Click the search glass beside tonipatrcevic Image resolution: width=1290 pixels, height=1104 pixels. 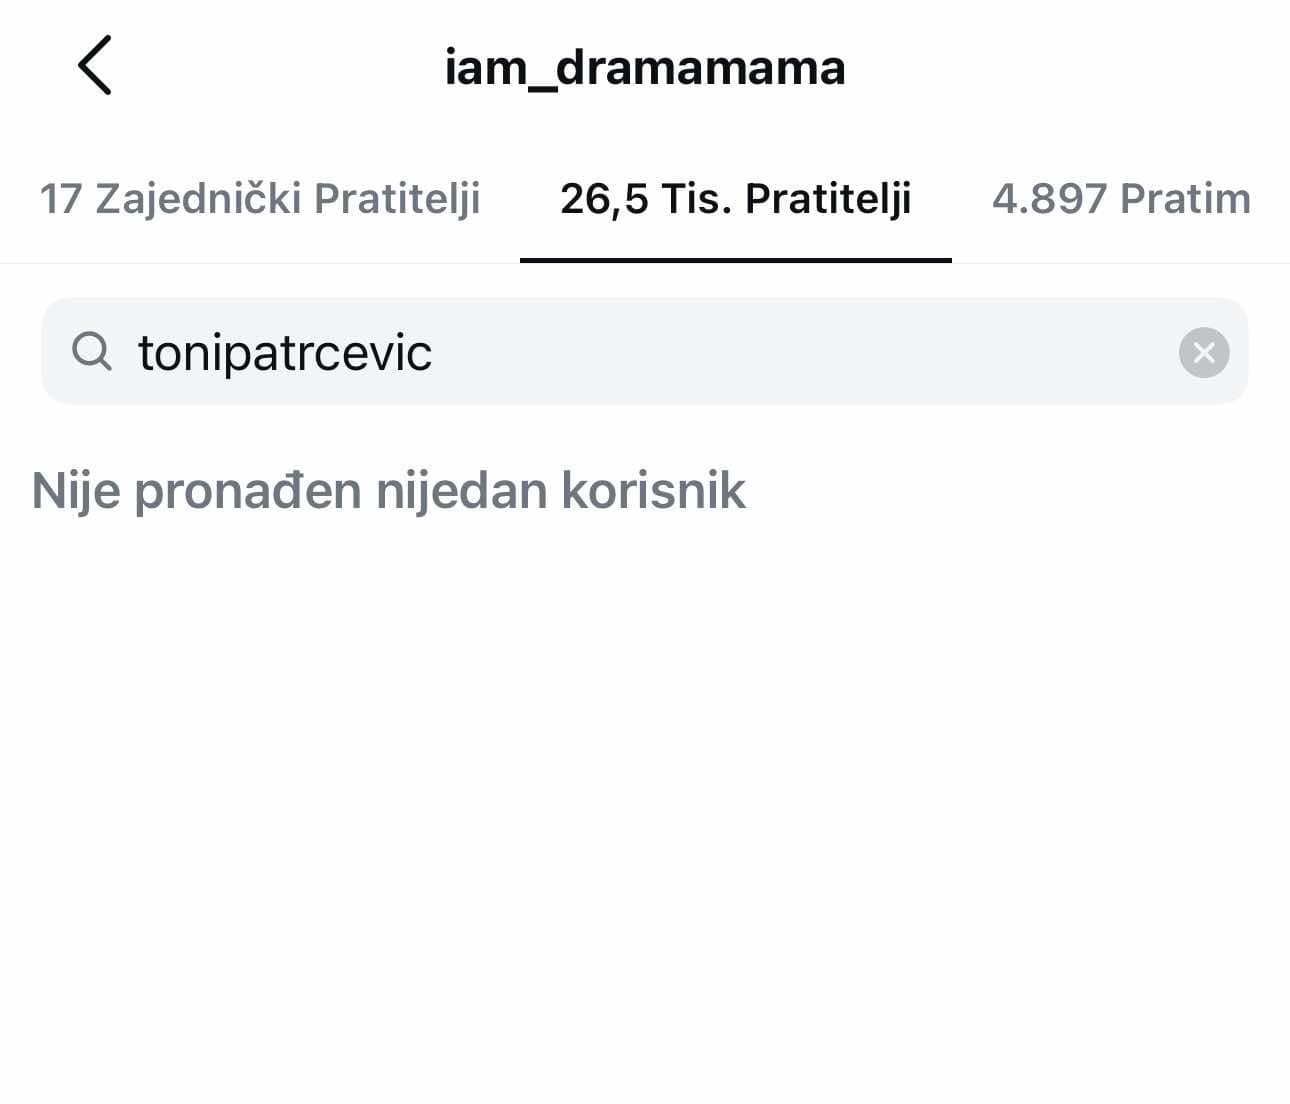(x=92, y=352)
